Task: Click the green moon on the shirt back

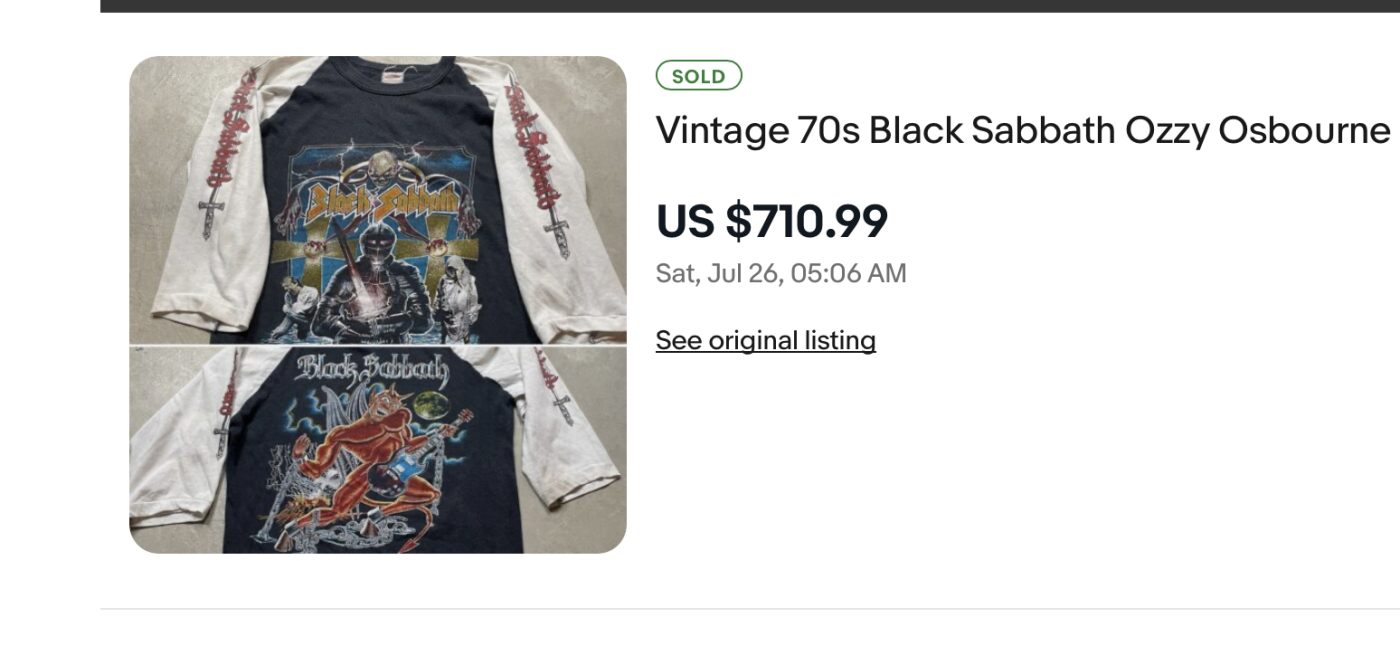Action: pyautogui.click(x=430, y=405)
